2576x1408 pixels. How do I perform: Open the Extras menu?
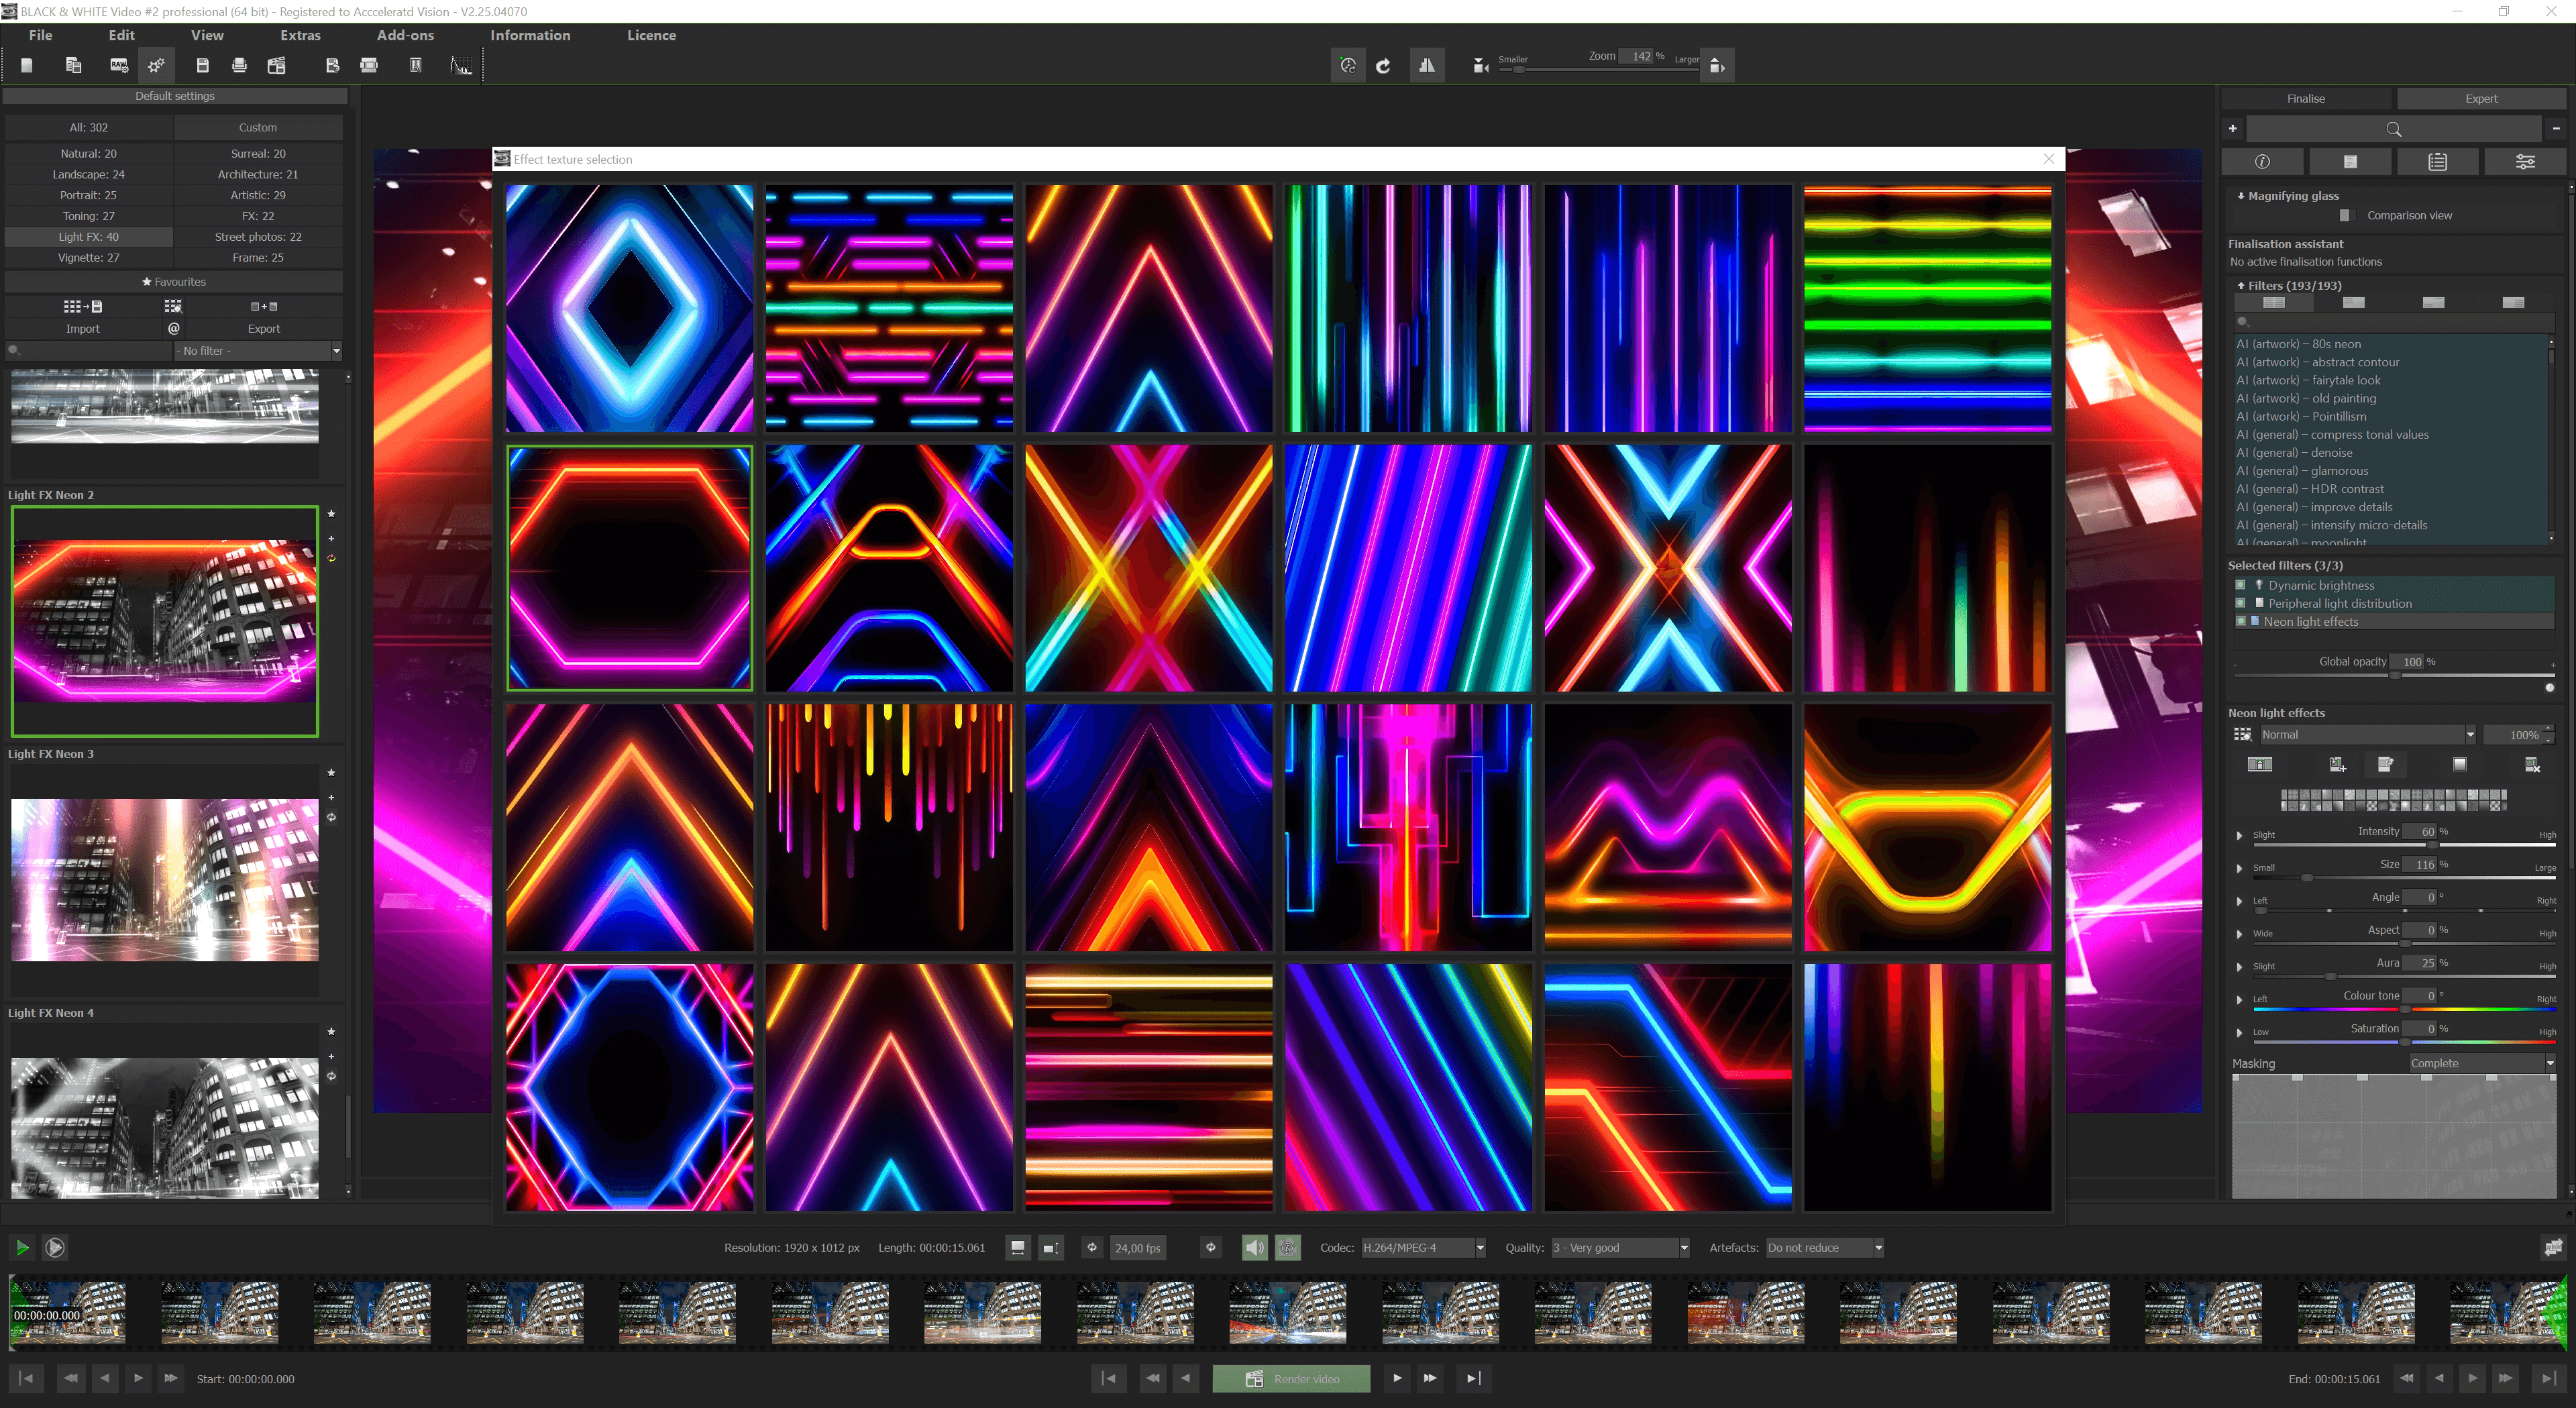pos(300,35)
